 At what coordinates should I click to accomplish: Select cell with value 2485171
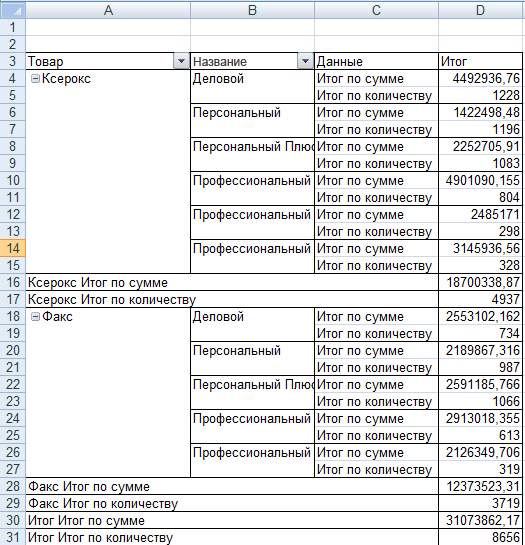tap(480, 214)
